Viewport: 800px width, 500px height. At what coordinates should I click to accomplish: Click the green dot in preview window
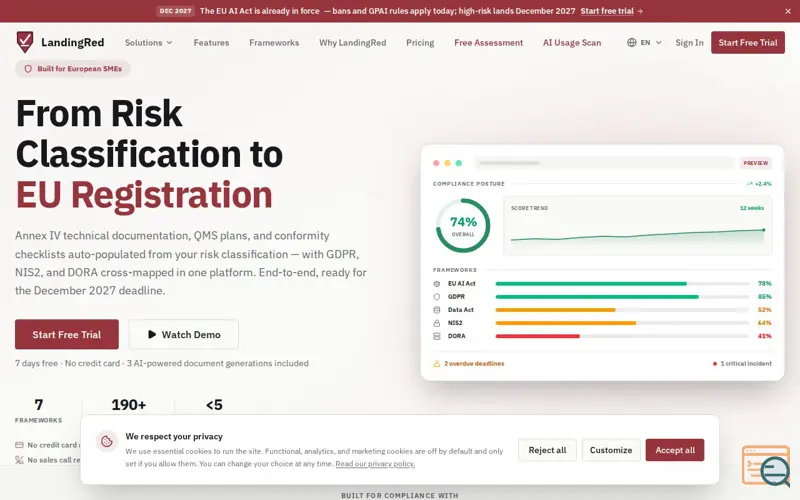459,163
